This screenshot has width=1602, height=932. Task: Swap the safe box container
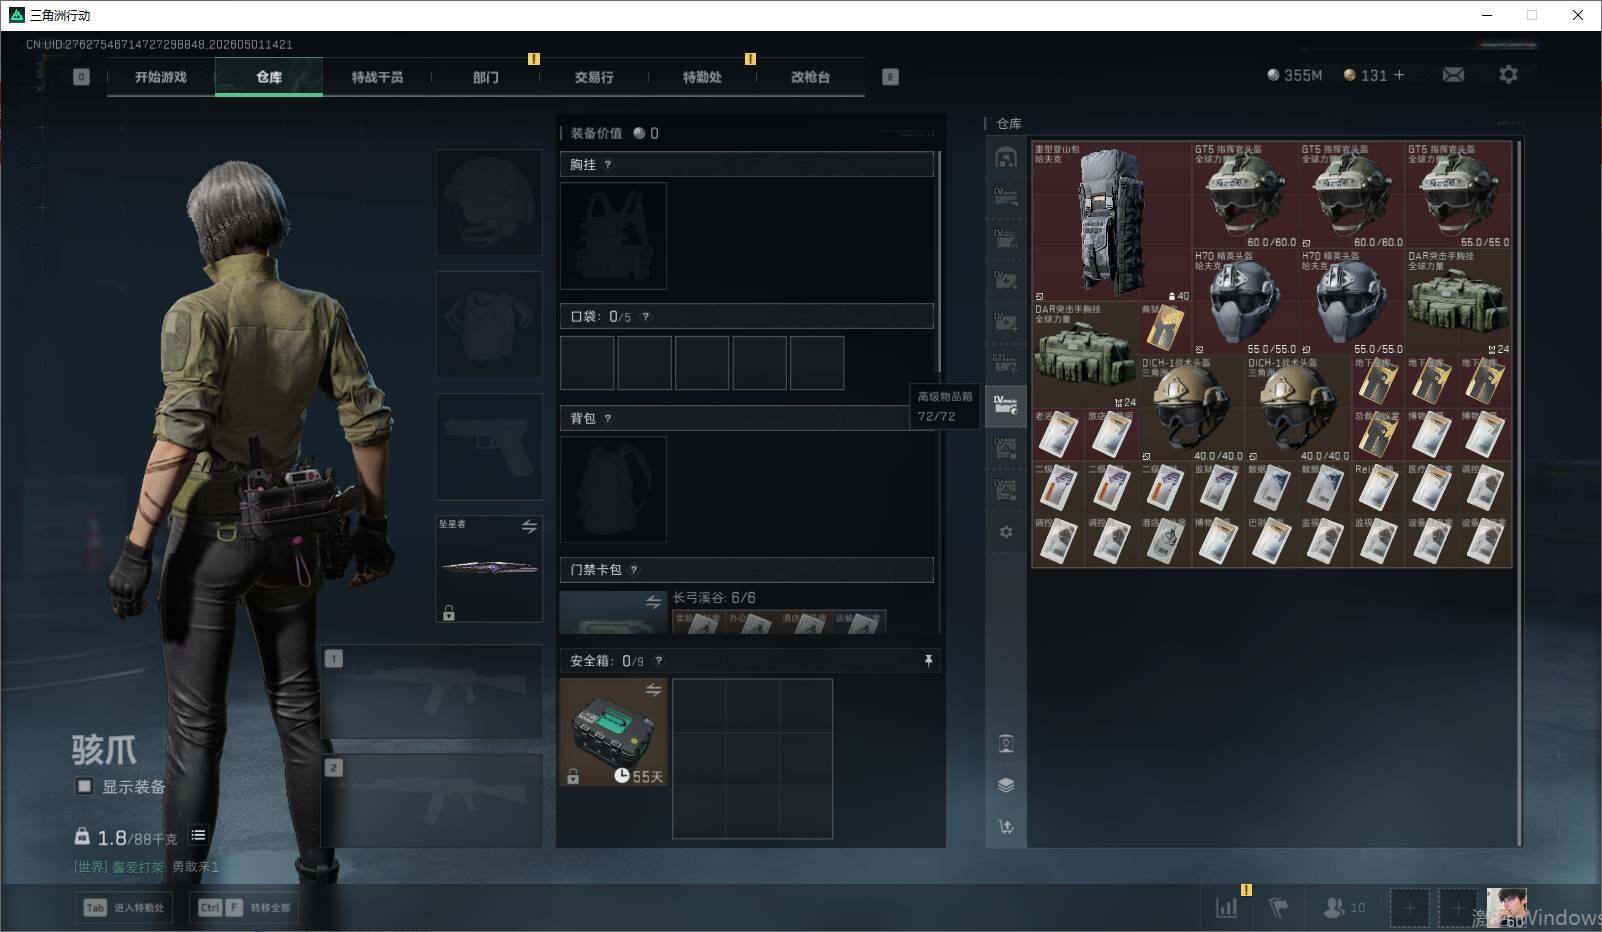coord(653,690)
